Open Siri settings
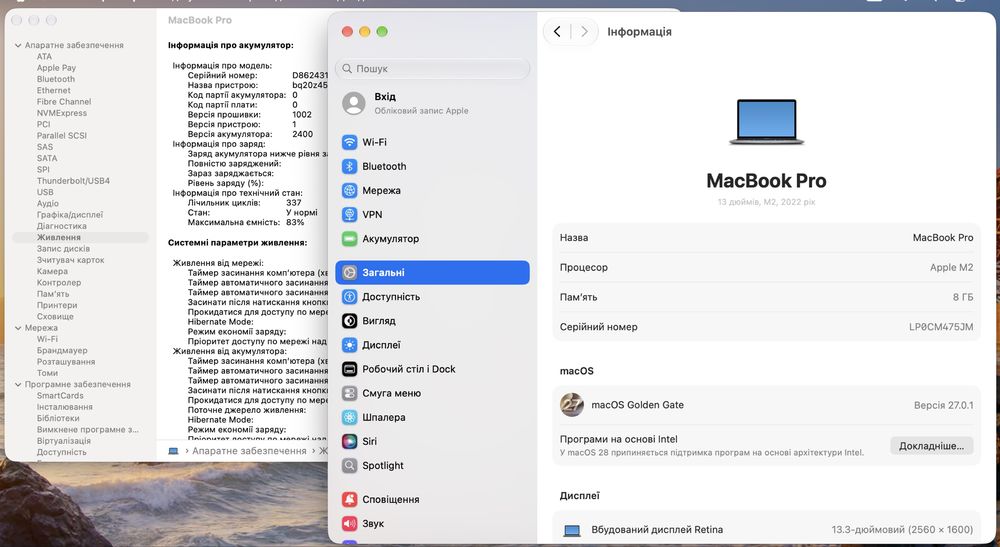Image resolution: width=1000 pixels, height=547 pixels. tap(432, 441)
